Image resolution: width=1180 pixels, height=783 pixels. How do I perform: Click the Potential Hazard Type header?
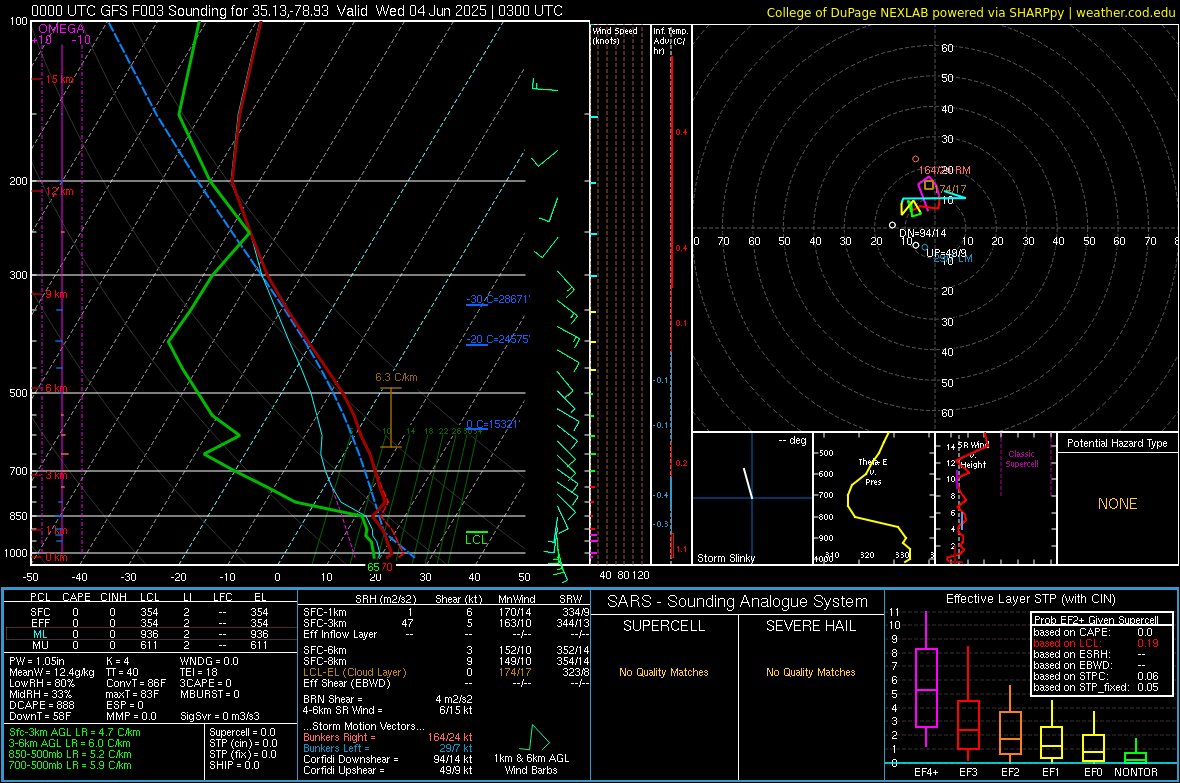tap(1117, 443)
